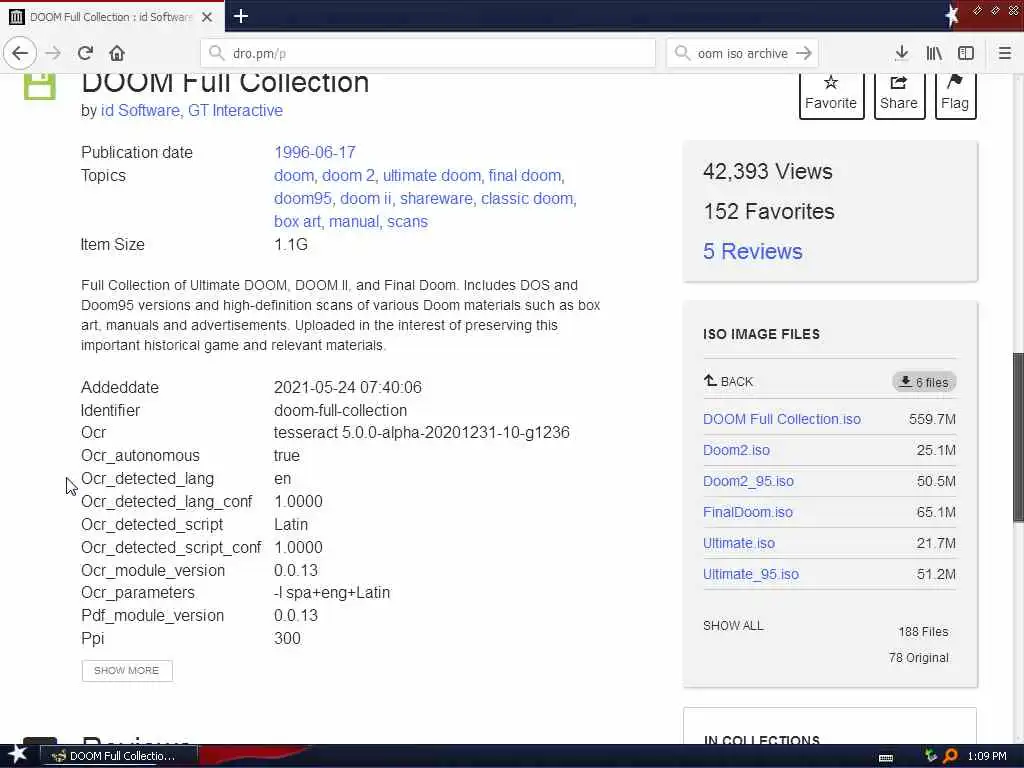Click the 'doom ii' topic link
Viewport: 1024px width, 768px height.
pos(365,199)
